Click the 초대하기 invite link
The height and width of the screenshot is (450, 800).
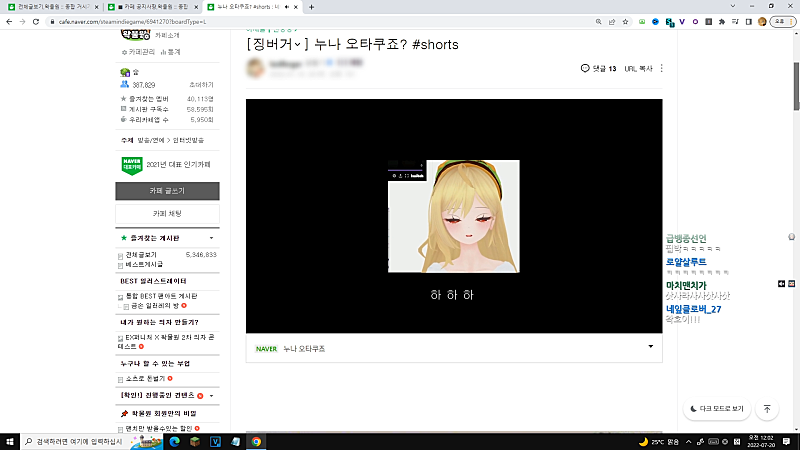click(x=202, y=85)
